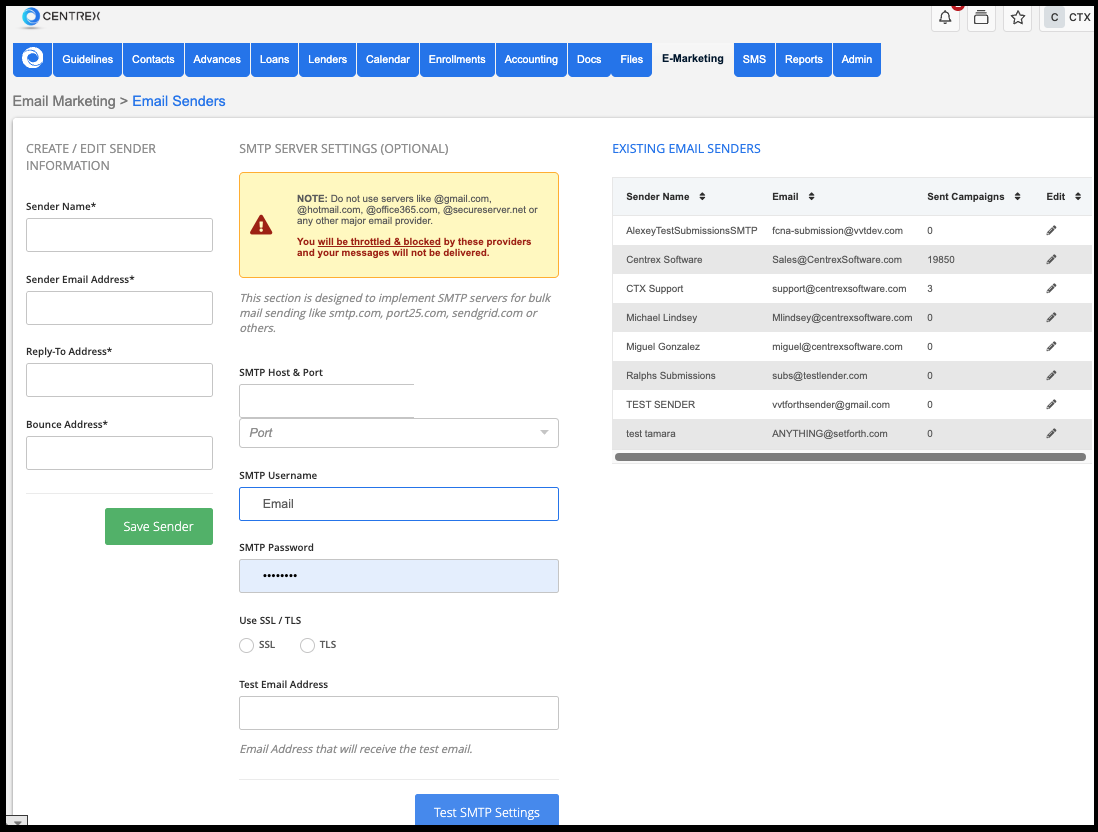Click vvtforthsender@gmail.com email cell

click(x=831, y=405)
